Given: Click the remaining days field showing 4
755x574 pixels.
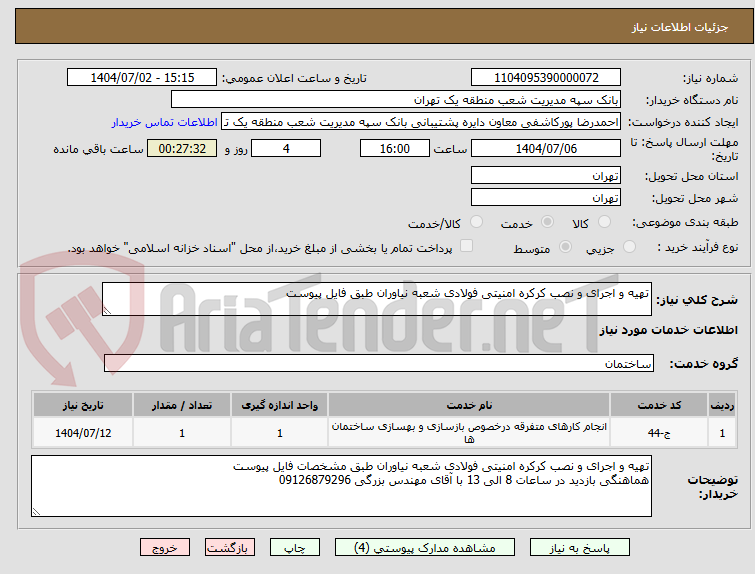Looking at the screenshot, I should click(286, 148).
